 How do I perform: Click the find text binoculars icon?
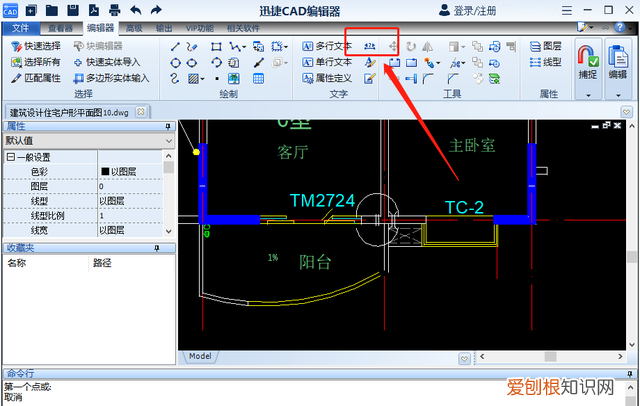(x=370, y=47)
